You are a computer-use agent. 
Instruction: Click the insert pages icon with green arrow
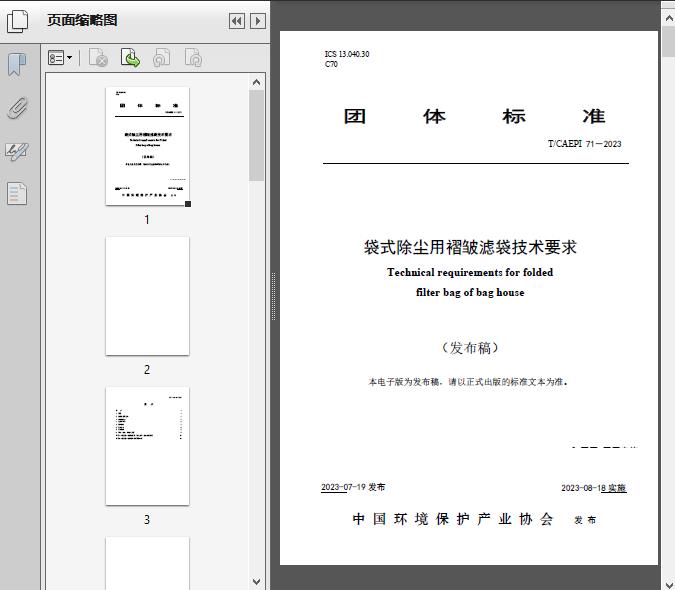point(130,58)
